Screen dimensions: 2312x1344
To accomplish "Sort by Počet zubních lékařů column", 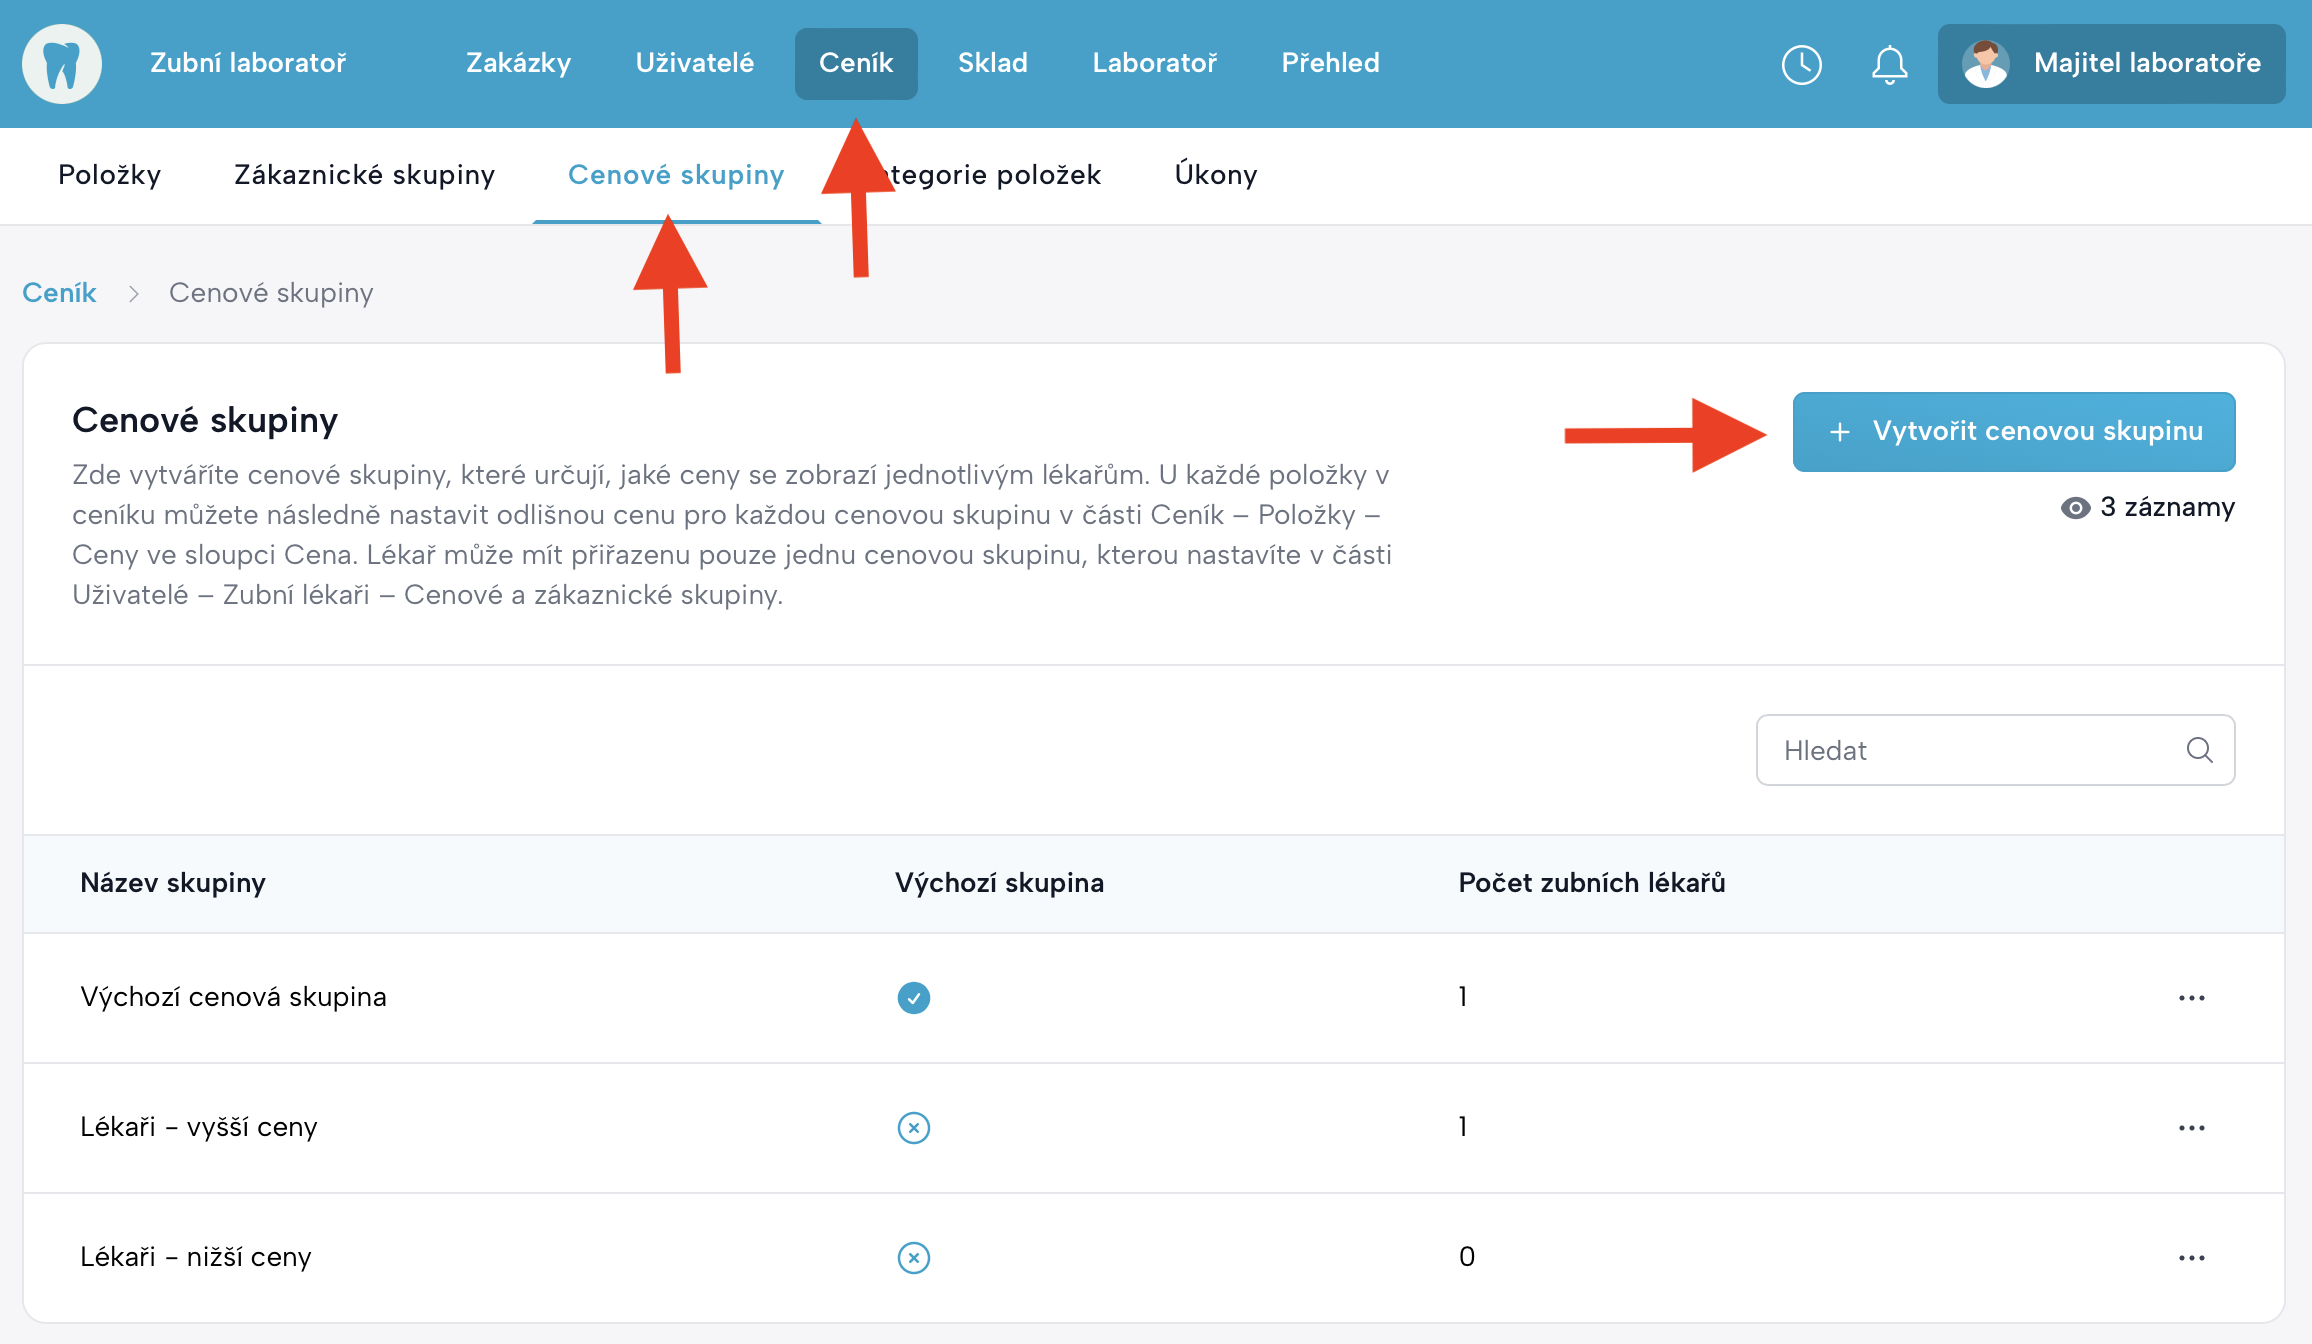I will [1591, 883].
